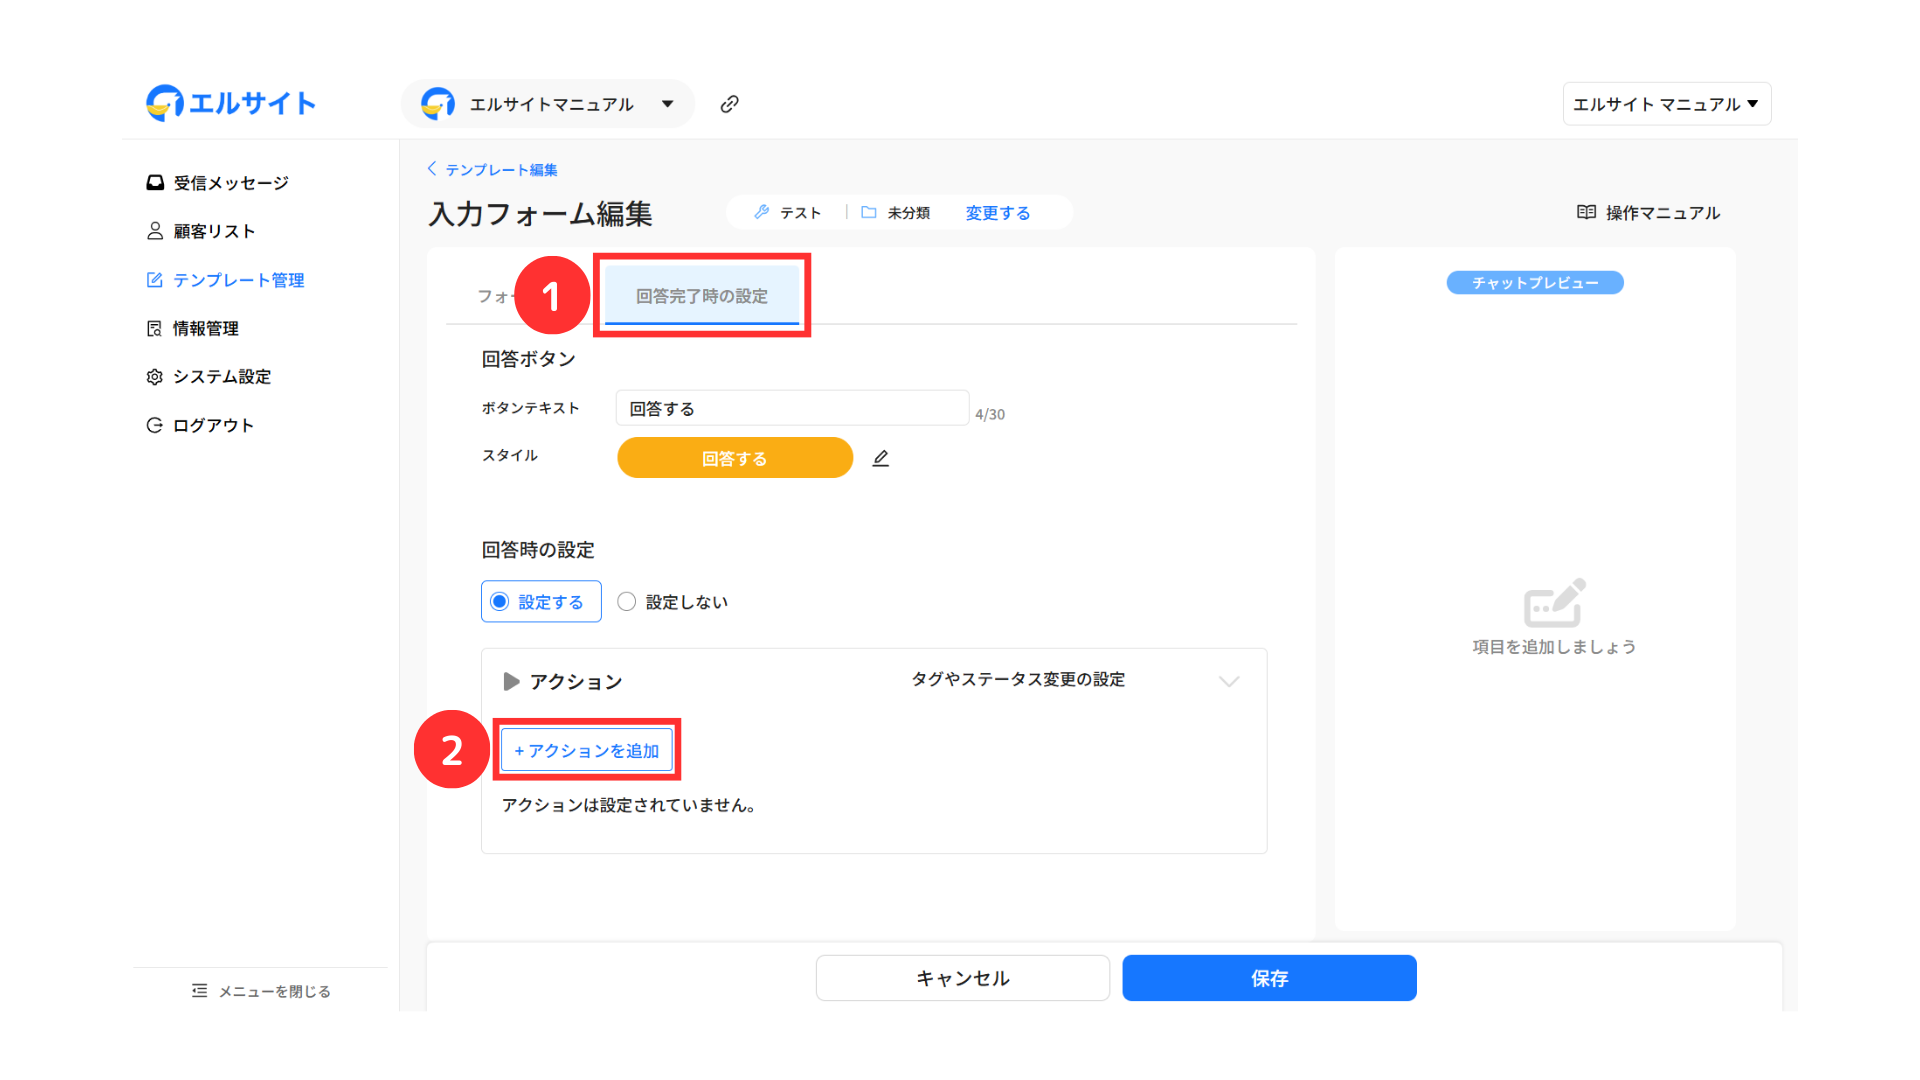
Task: Click the 受信メッセージ inbox icon
Action: click(x=155, y=183)
